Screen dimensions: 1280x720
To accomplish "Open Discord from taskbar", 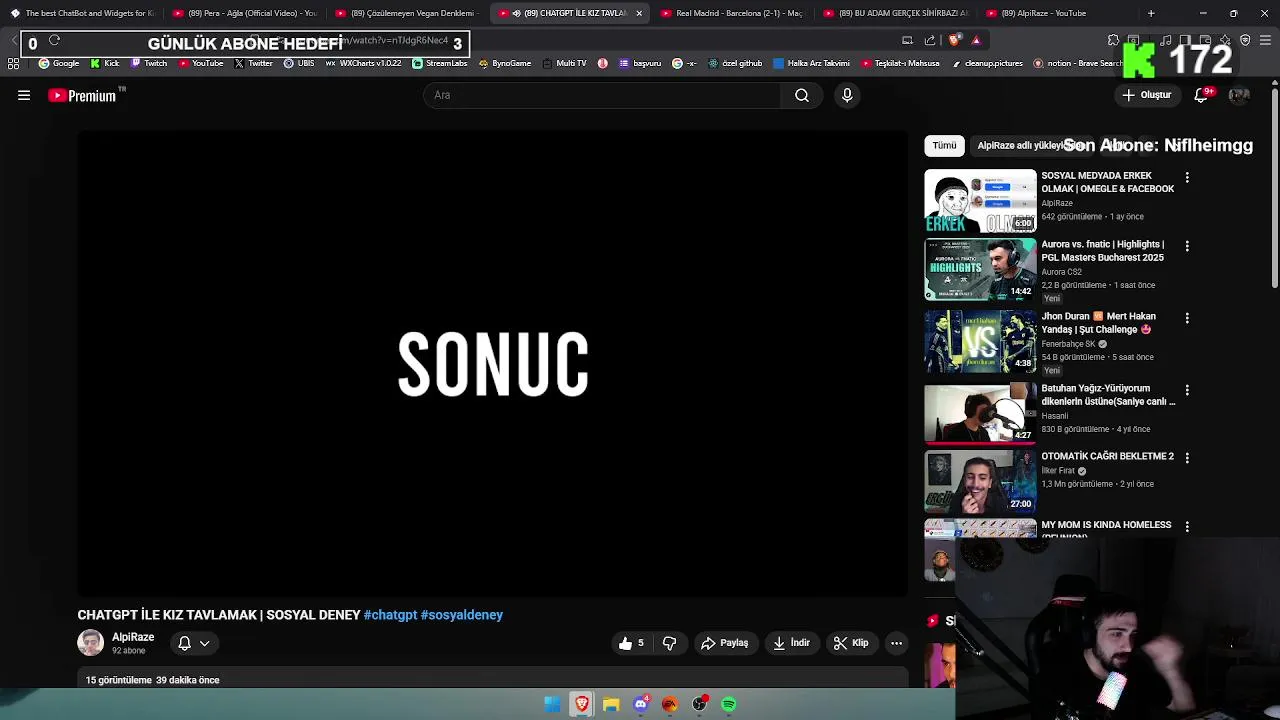I will pyautogui.click(x=641, y=704).
